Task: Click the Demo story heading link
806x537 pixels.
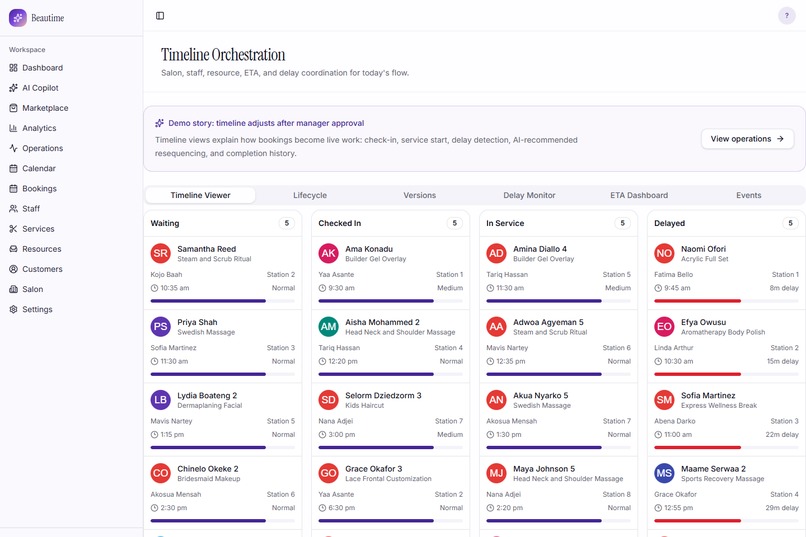Action: point(266,123)
